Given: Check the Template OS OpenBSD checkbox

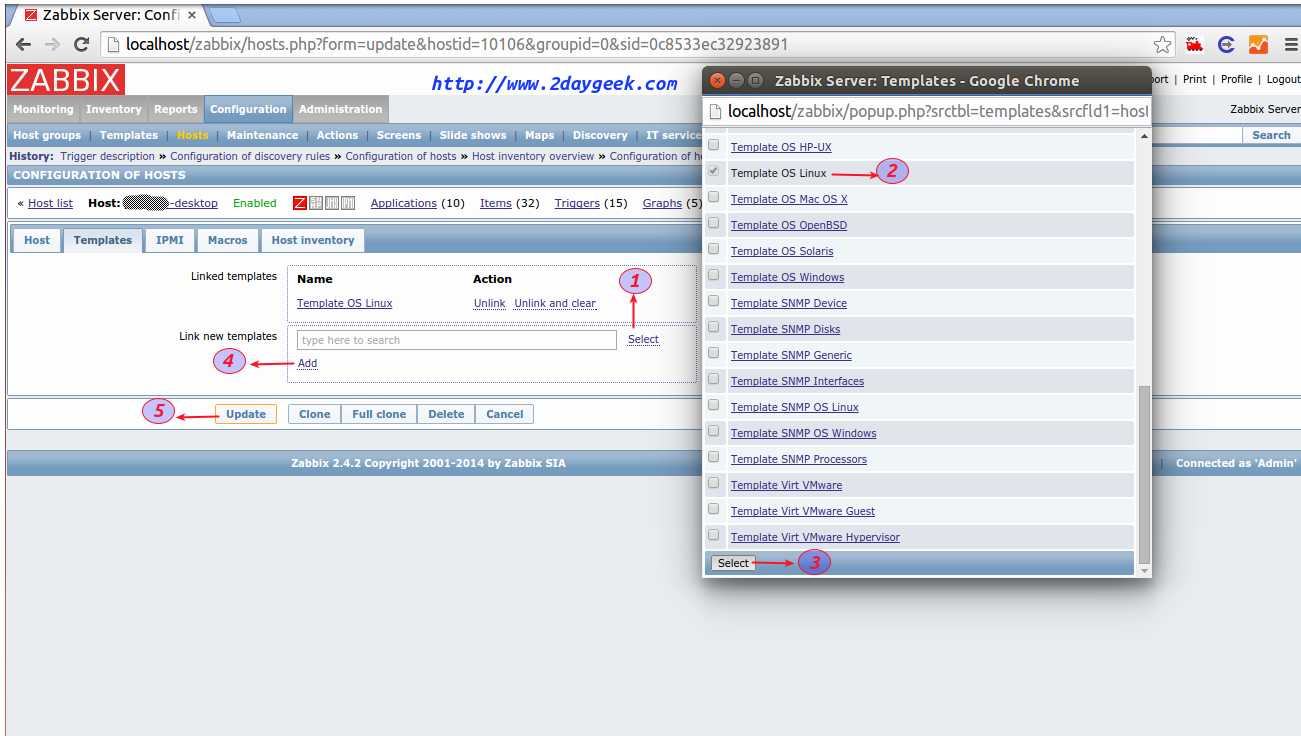Looking at the screenshot, I should [x=714, y=224].
